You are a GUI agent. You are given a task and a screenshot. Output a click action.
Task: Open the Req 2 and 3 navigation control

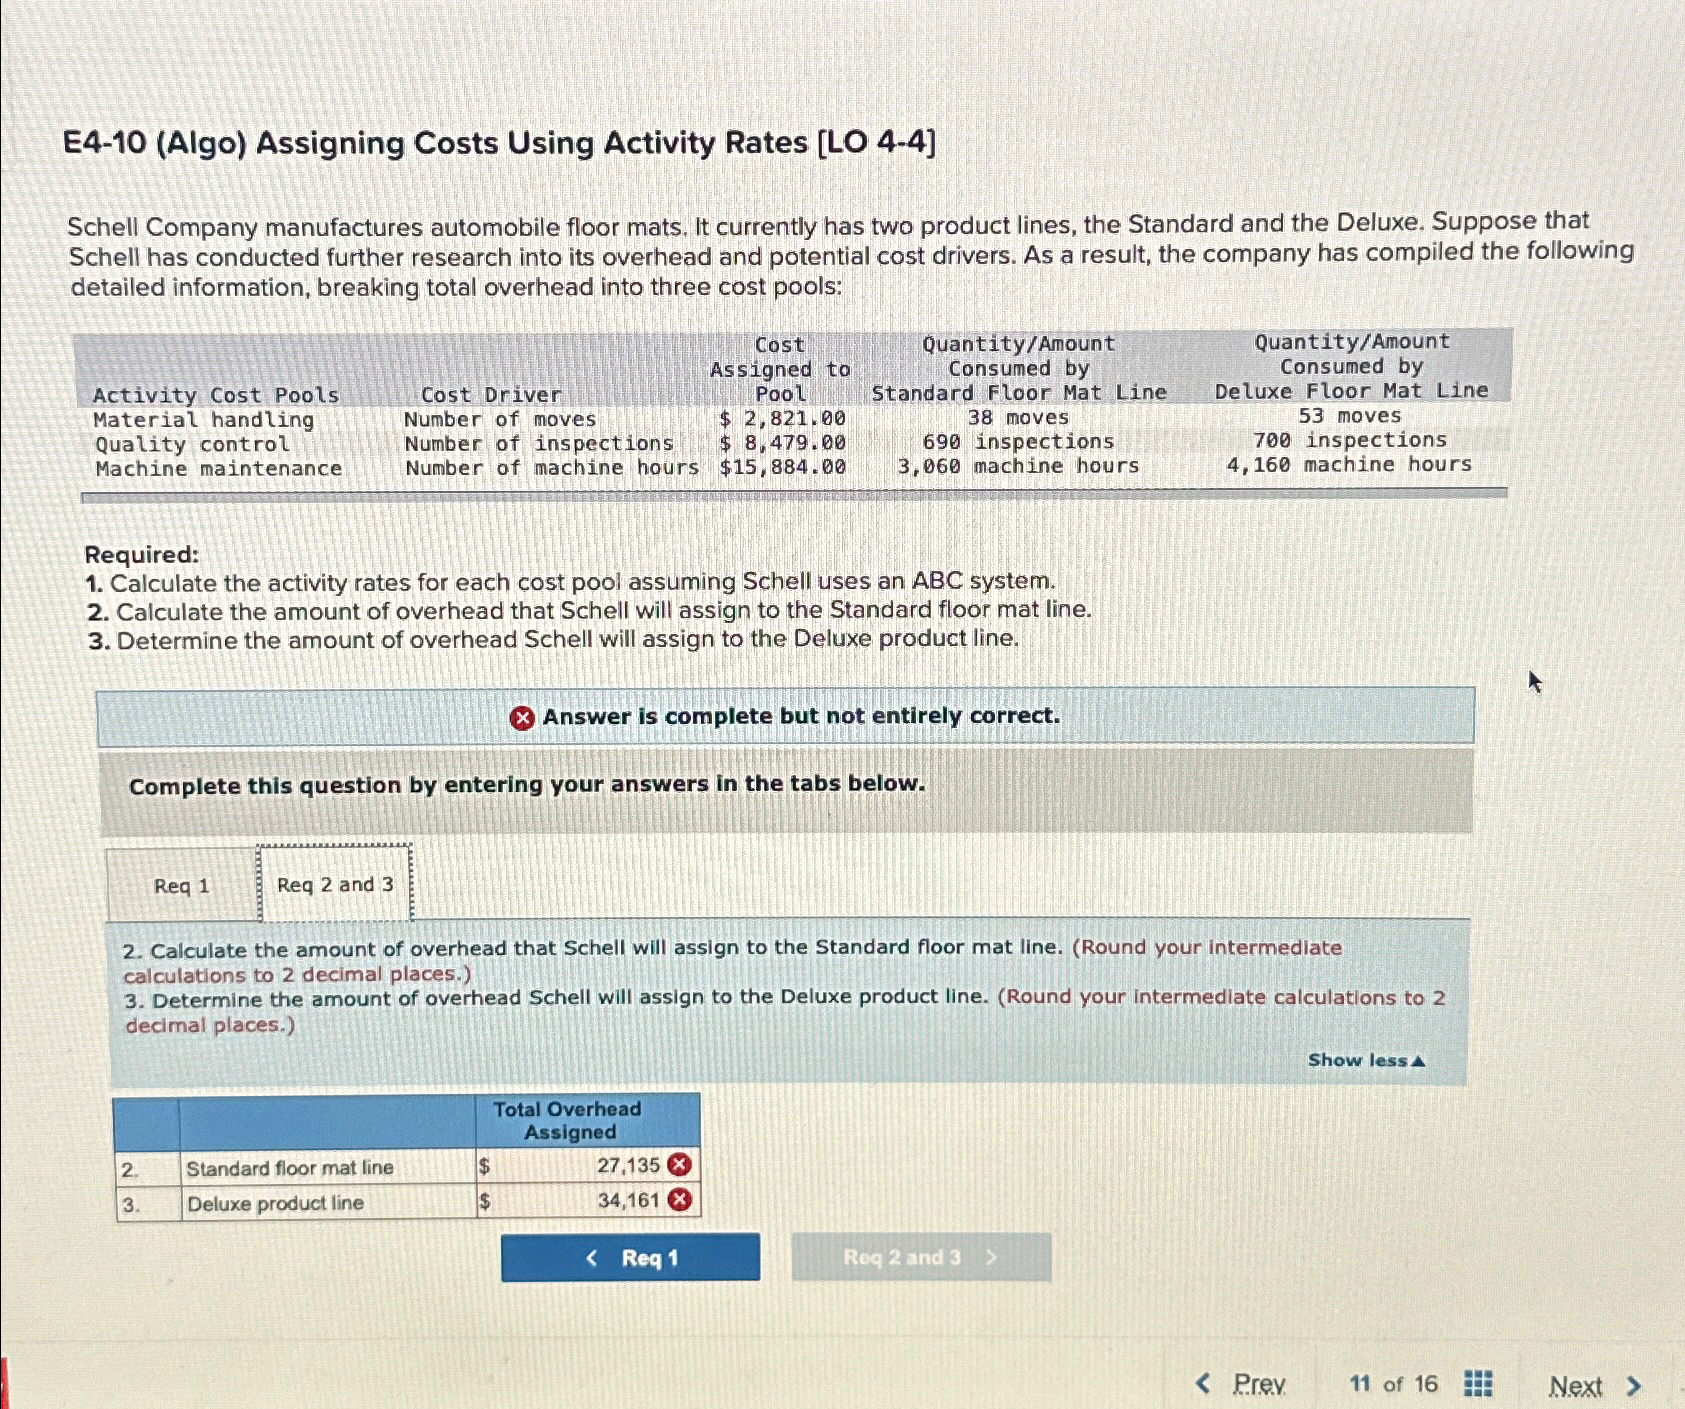(x=920, y=1257)
